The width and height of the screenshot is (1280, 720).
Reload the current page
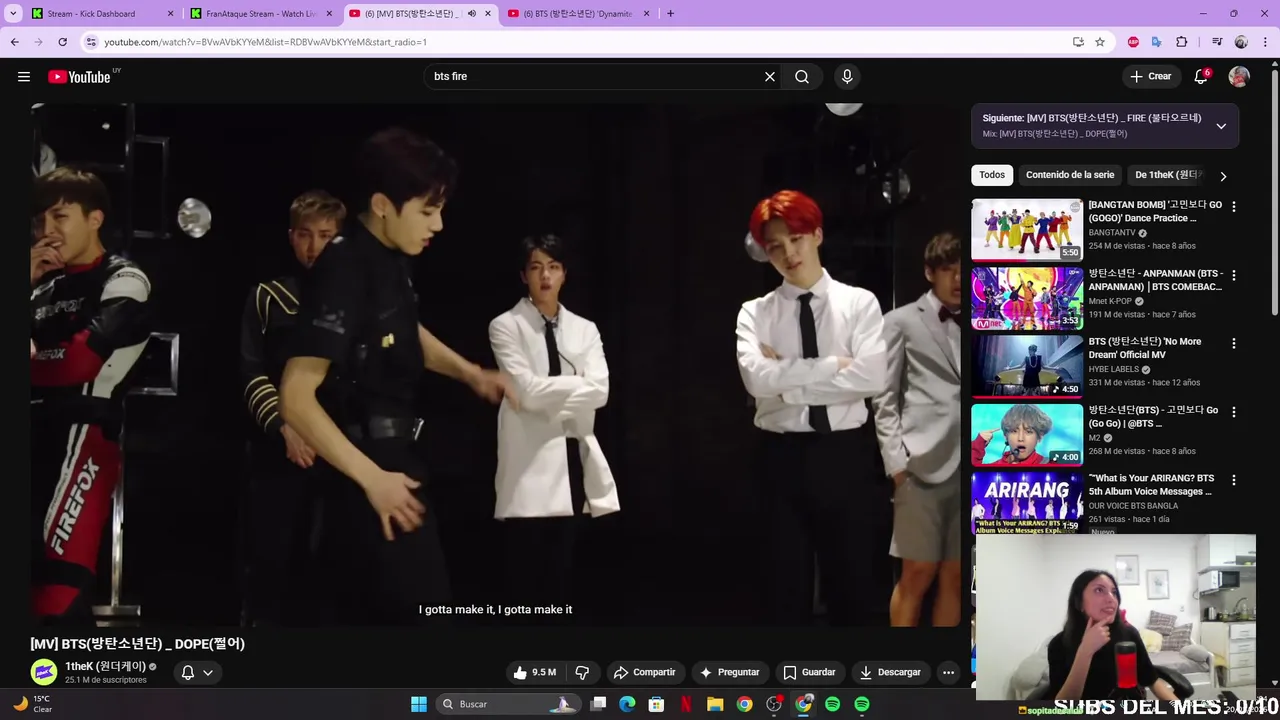pyautogui.click(x=62, y=42)
